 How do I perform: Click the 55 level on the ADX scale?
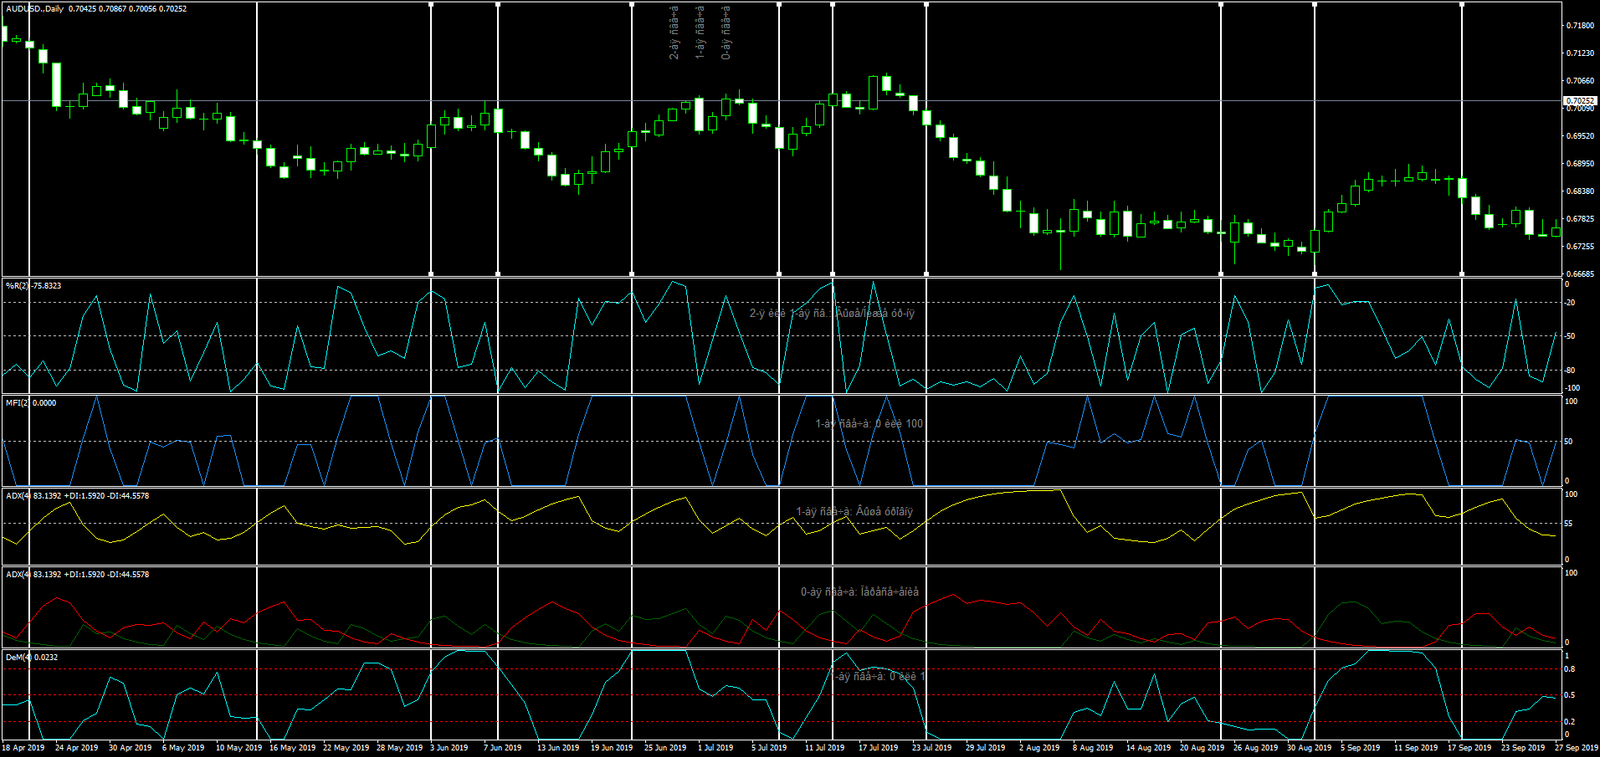tap(1569, 524)
